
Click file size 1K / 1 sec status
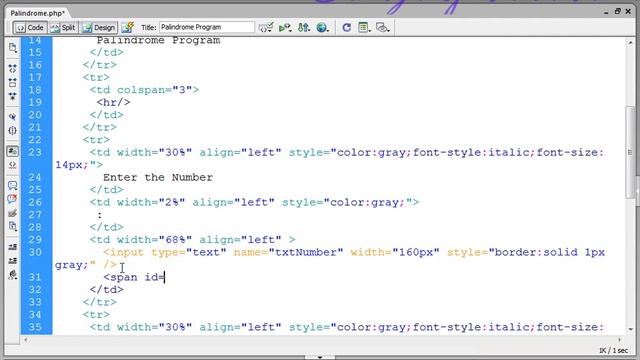click(613, 350)
